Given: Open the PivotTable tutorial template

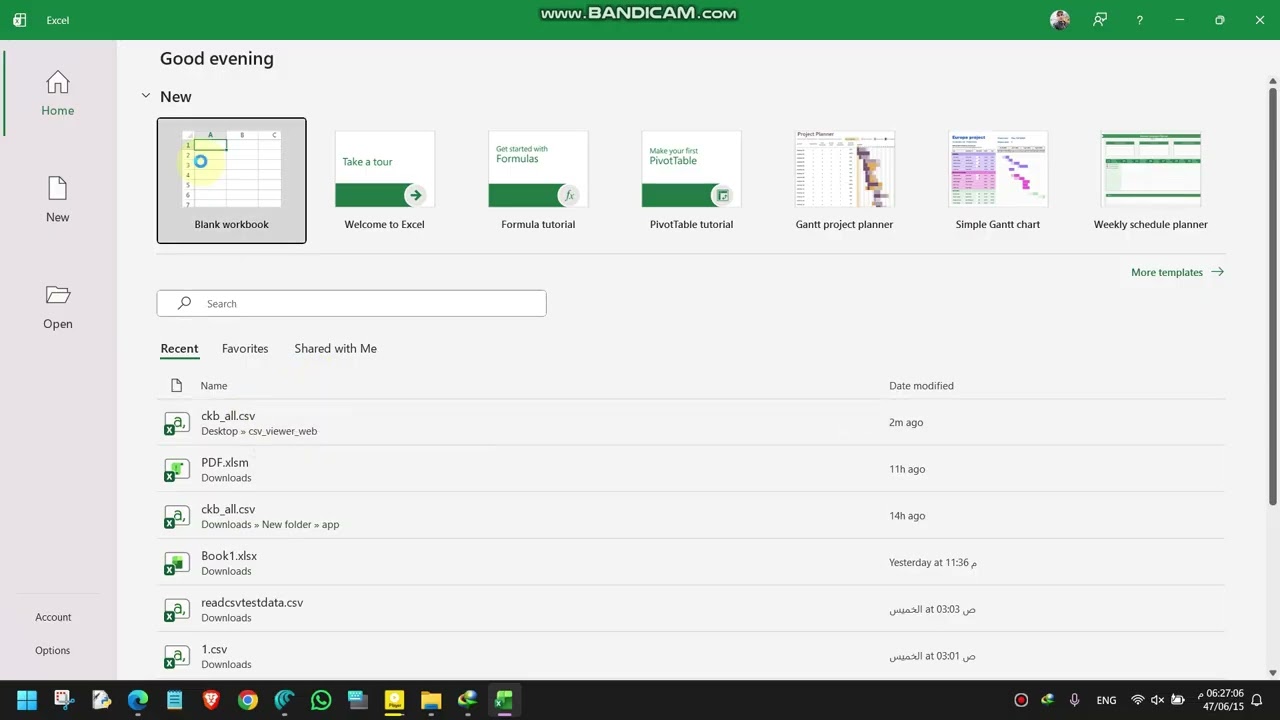Looking at the screenshot, I should click(691, 181).
